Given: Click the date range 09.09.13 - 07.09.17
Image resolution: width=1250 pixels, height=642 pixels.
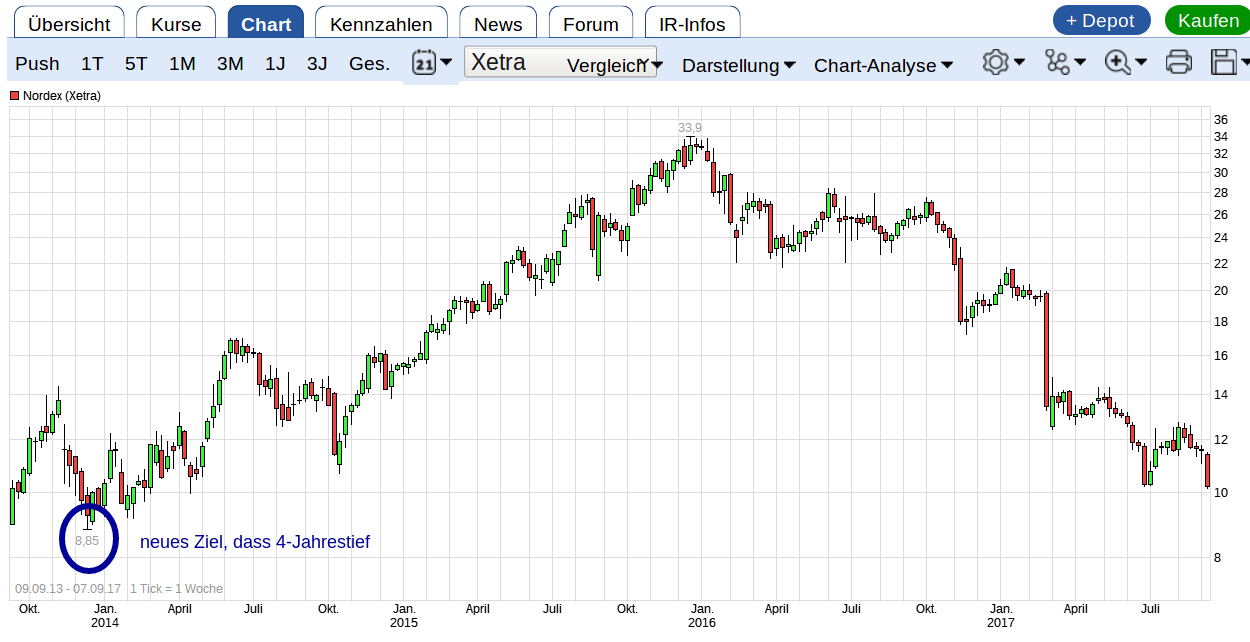Looking at the screenshot, I should tap(68, 589).
